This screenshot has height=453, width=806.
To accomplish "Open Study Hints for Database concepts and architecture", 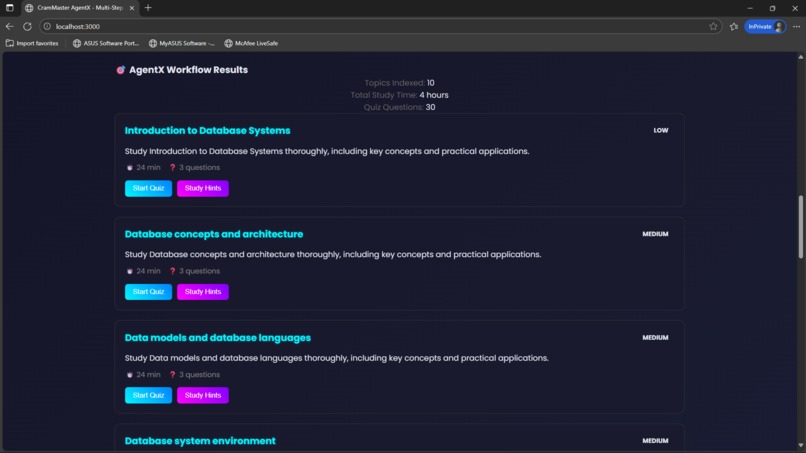I will tap(203, 292).
